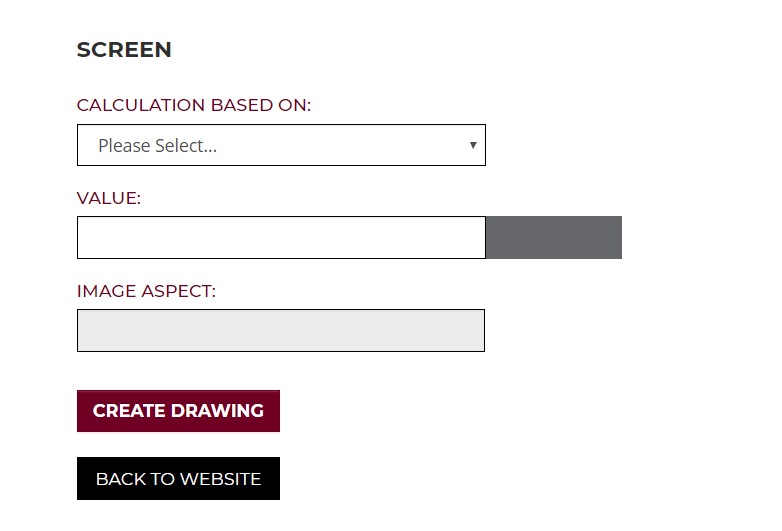This screenshot has height=531, width=782.
Task: Click the word SCREEN at the top
Action: [124, 50]
